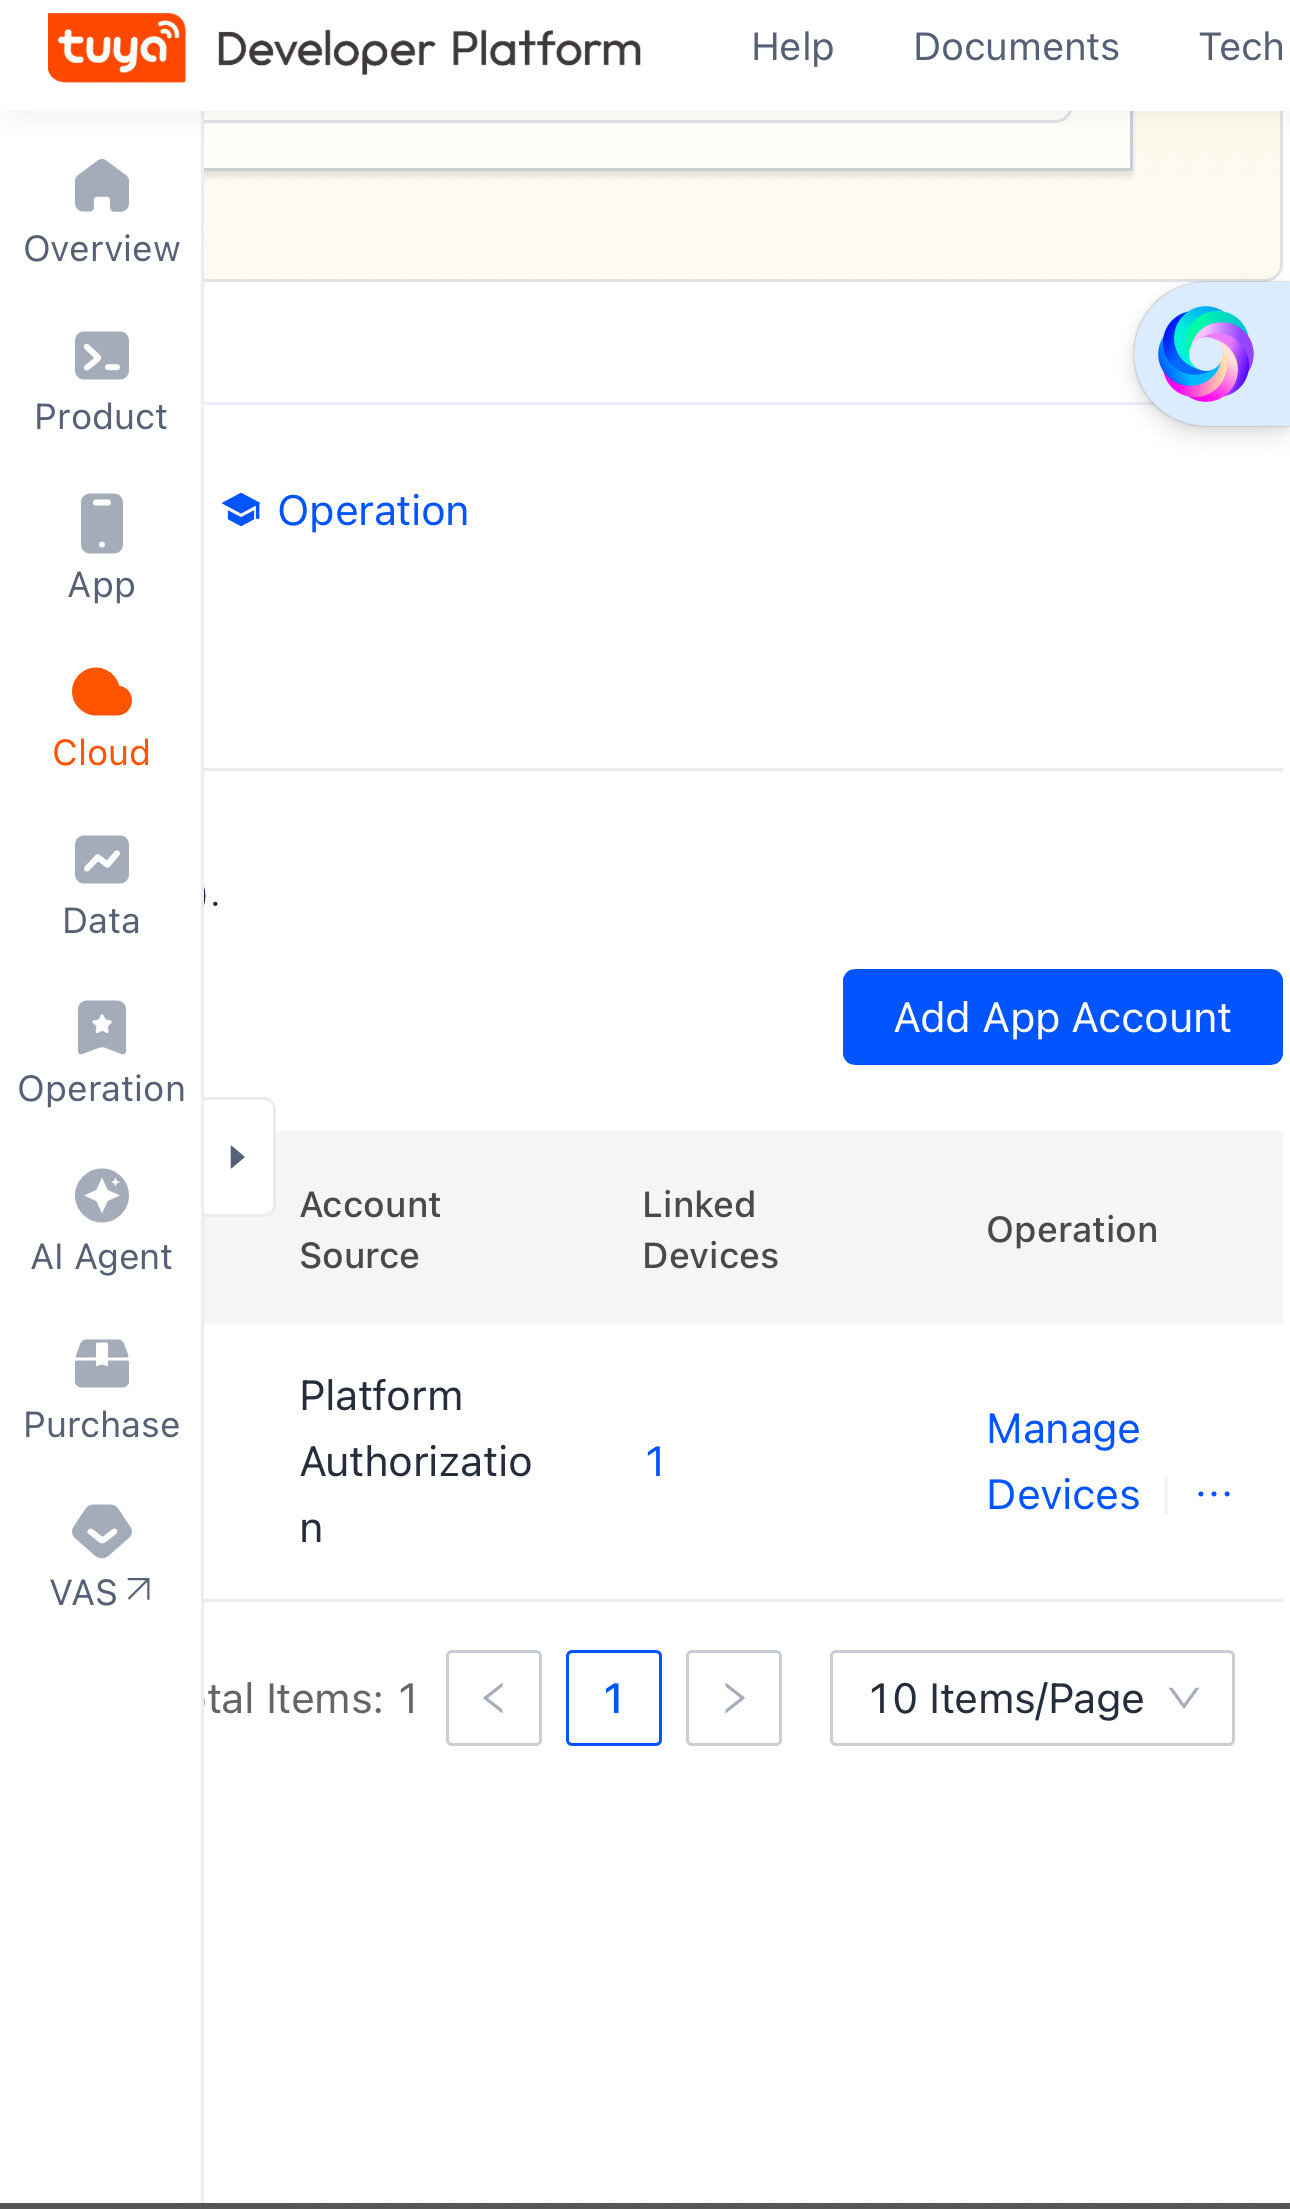Open the Data section
The image size is (1290, 2209).
tap(101, 885)
